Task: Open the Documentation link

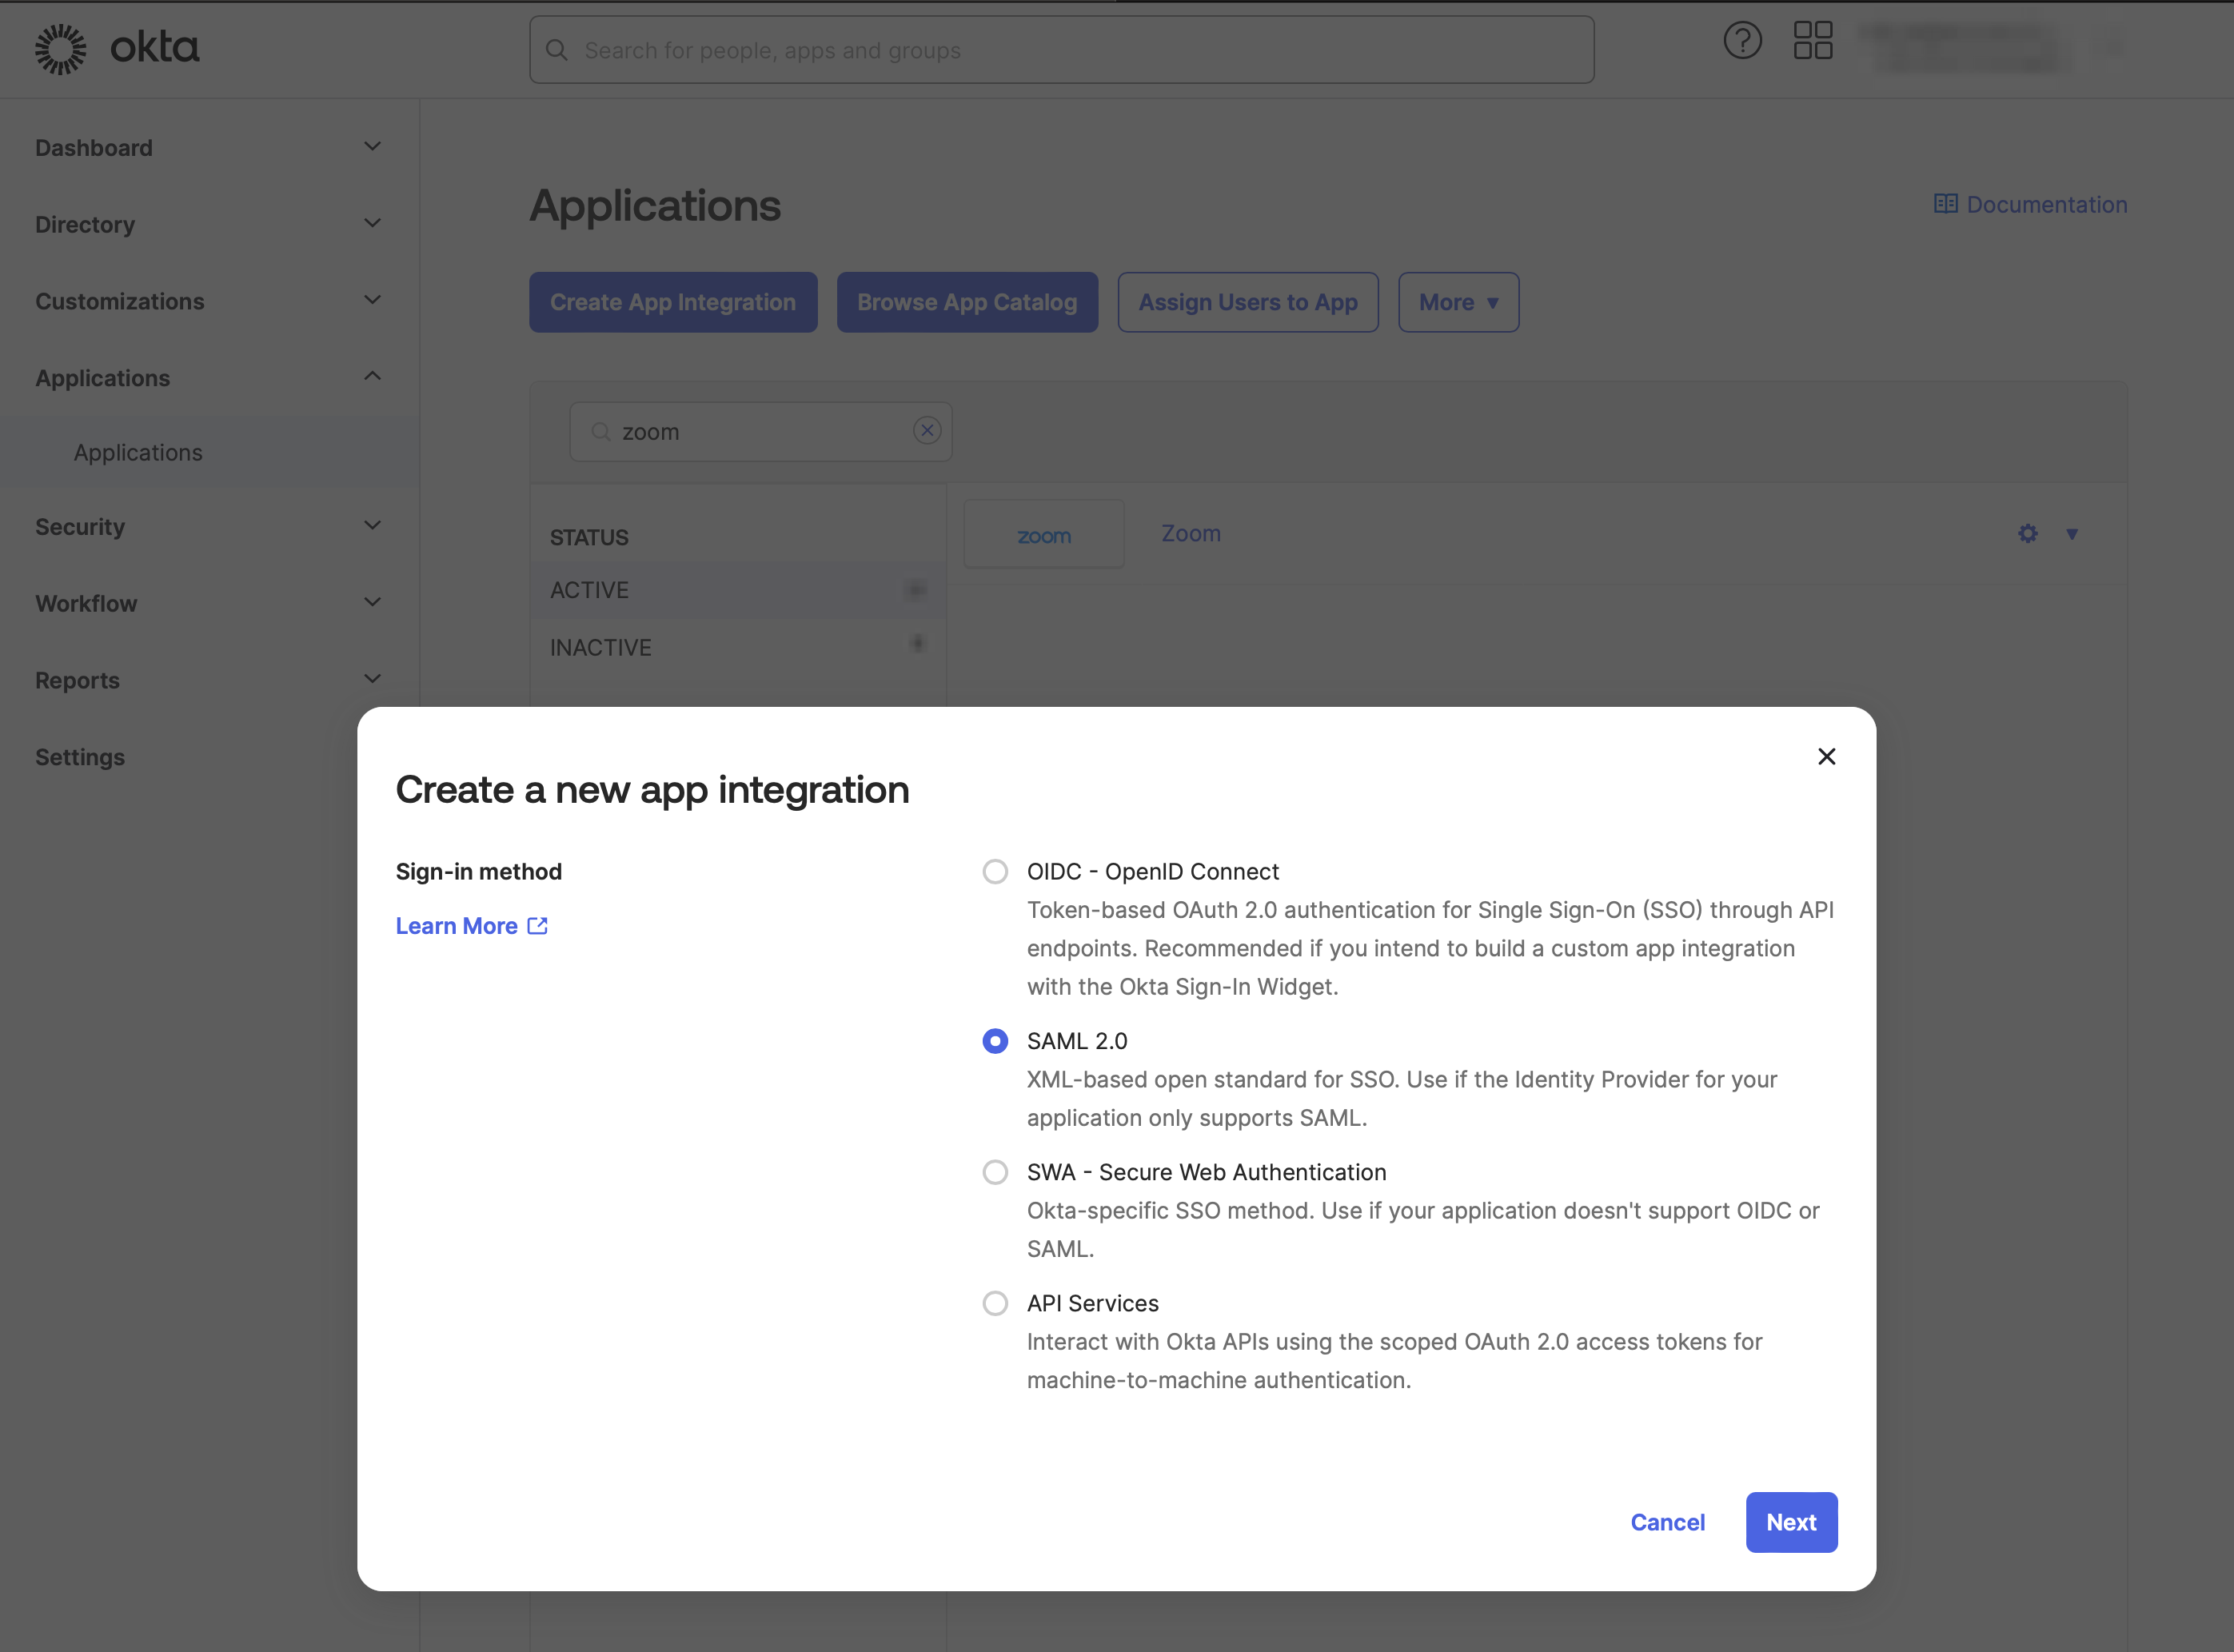Action: tap(2030, 204)
